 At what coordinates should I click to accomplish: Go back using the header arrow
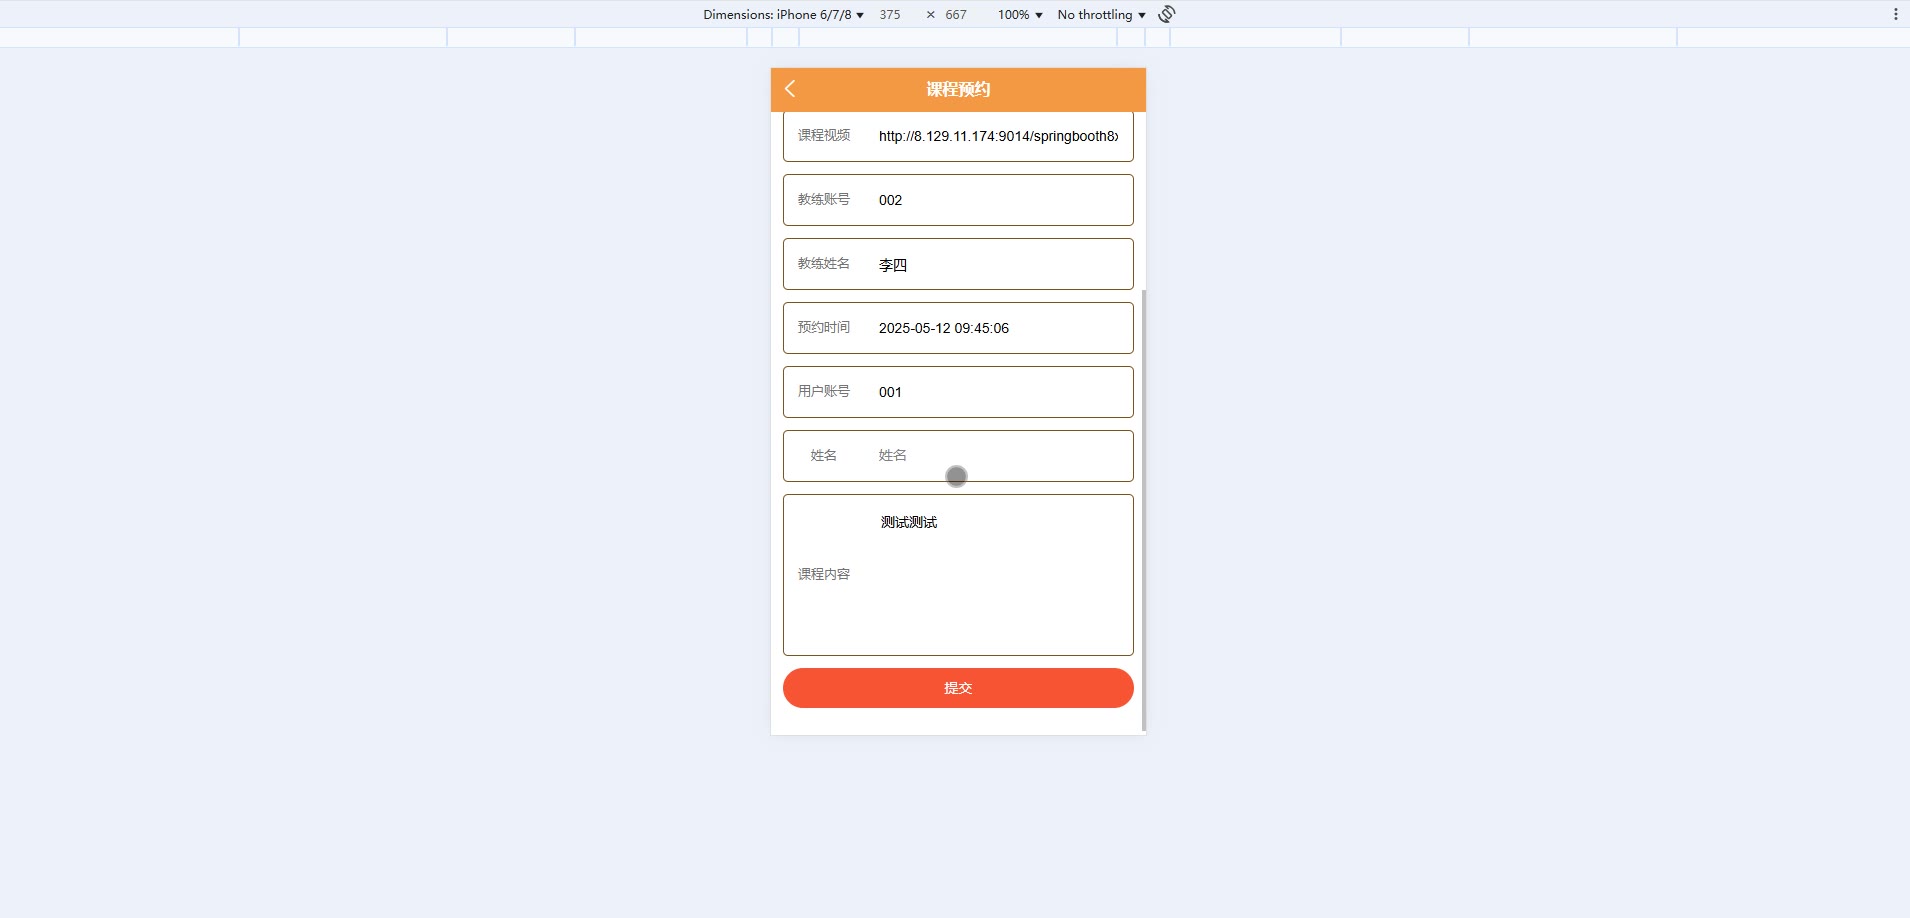pos(790,89)
